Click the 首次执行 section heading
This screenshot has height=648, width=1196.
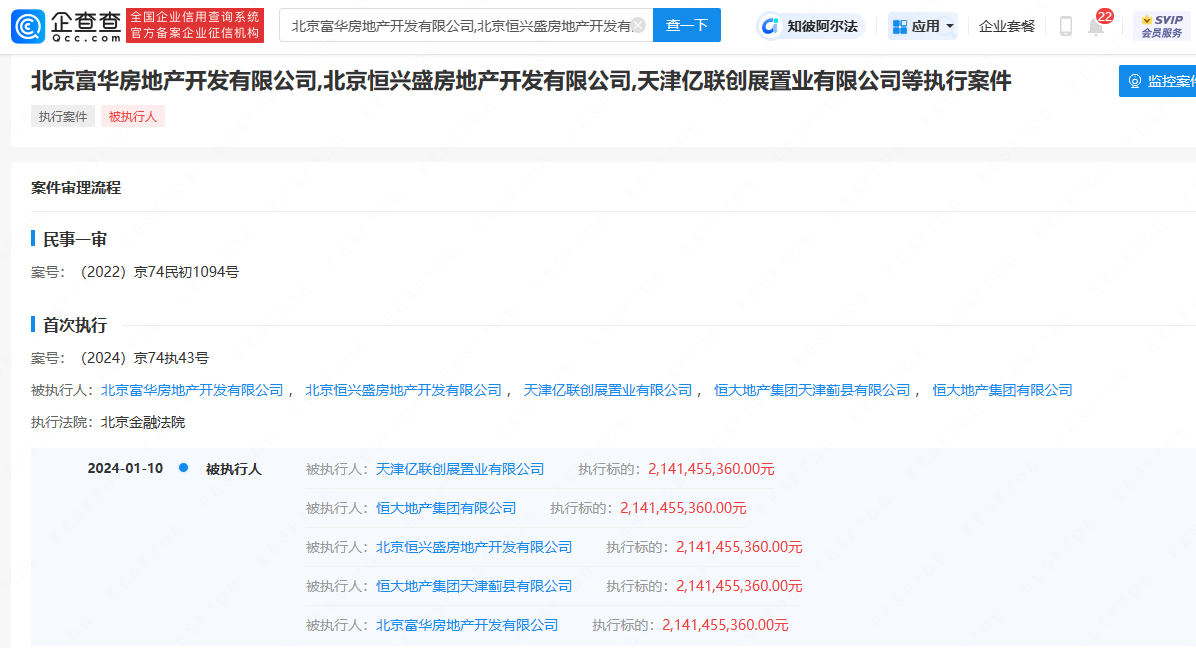coord(75,326)
